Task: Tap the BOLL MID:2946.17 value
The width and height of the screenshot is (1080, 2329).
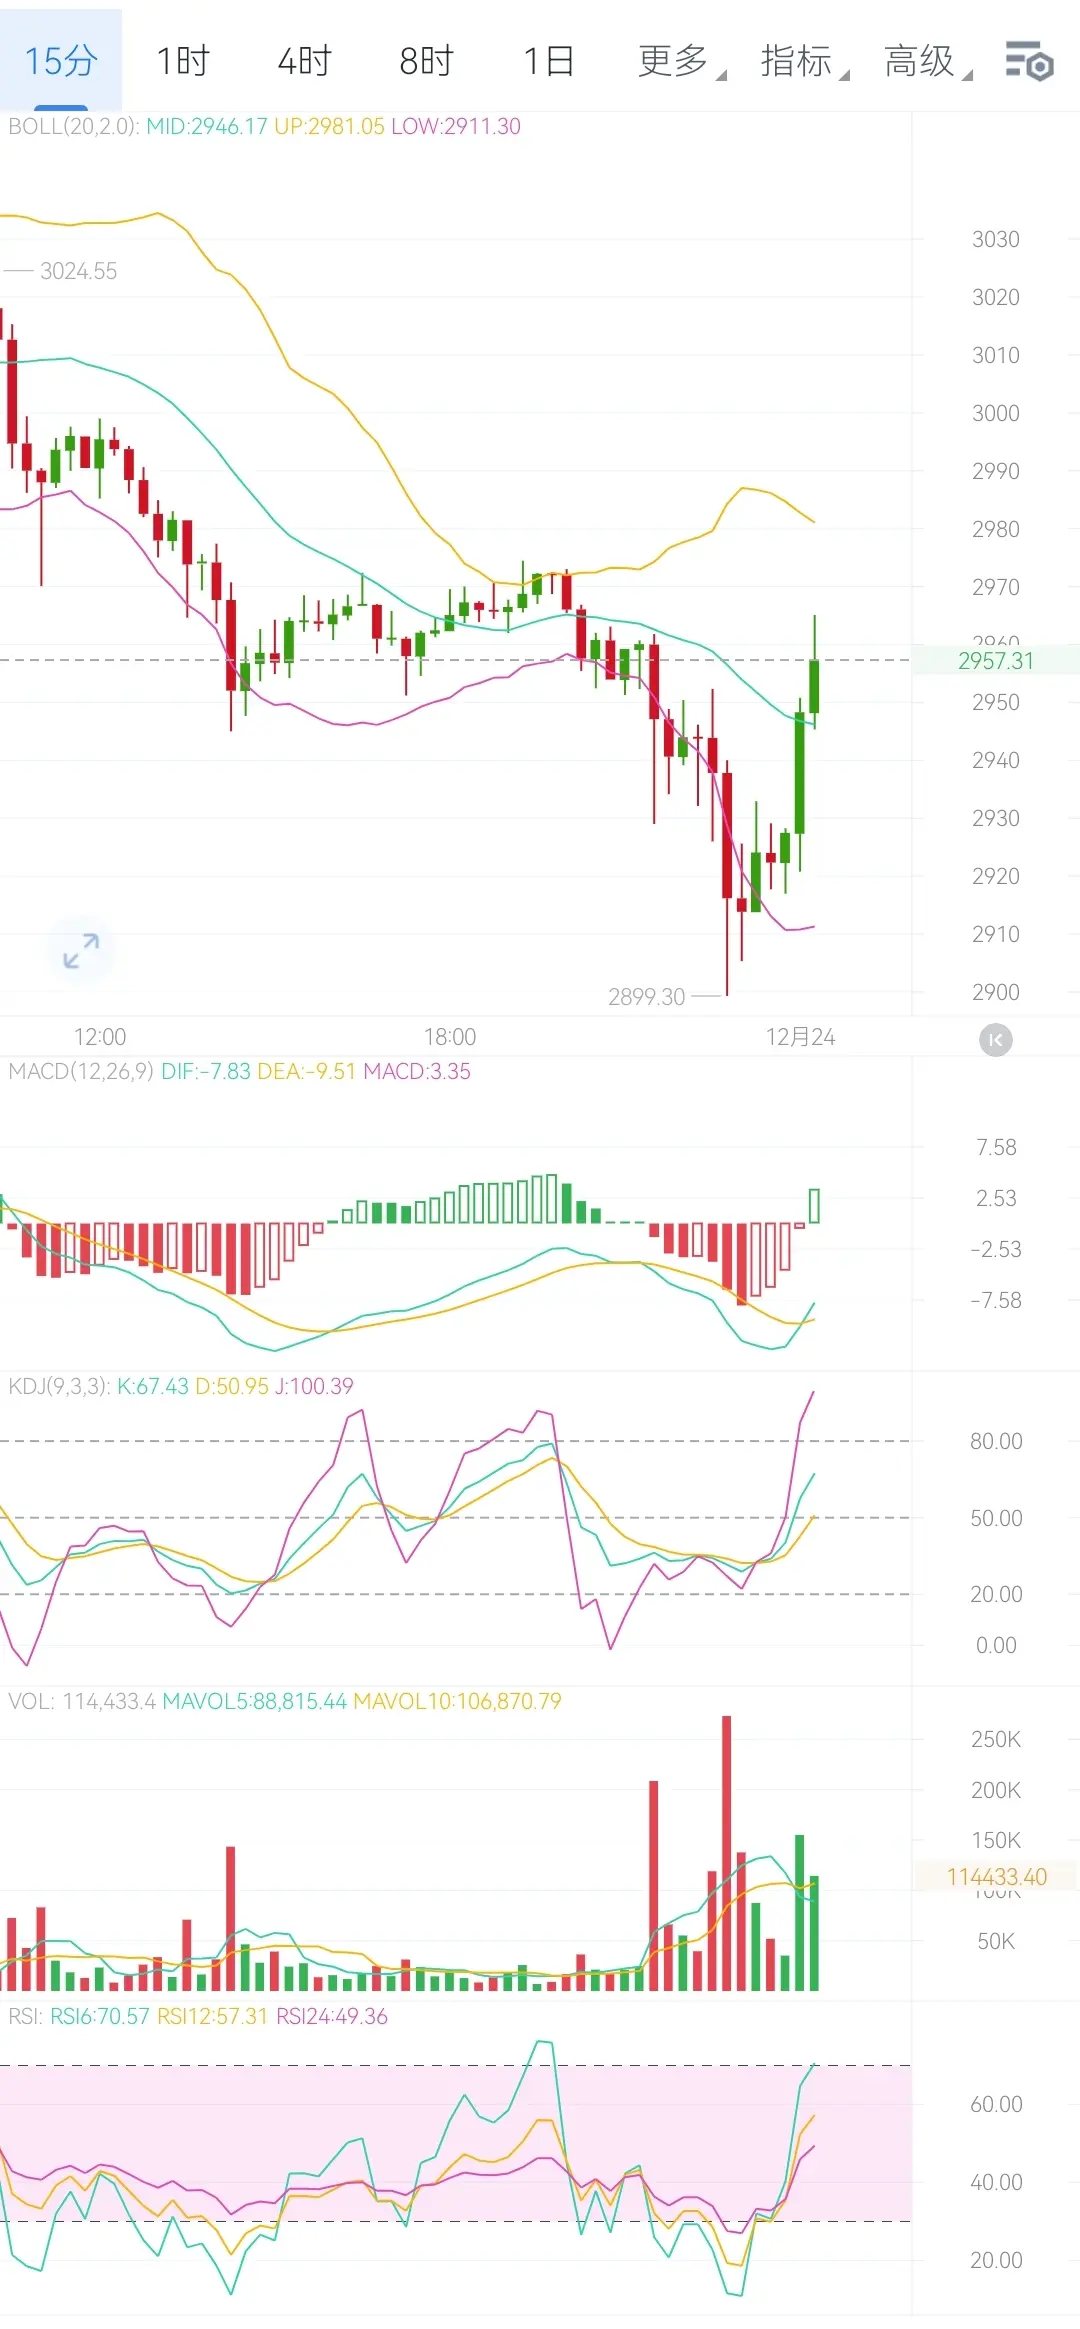Action: (x=206, y=126)
